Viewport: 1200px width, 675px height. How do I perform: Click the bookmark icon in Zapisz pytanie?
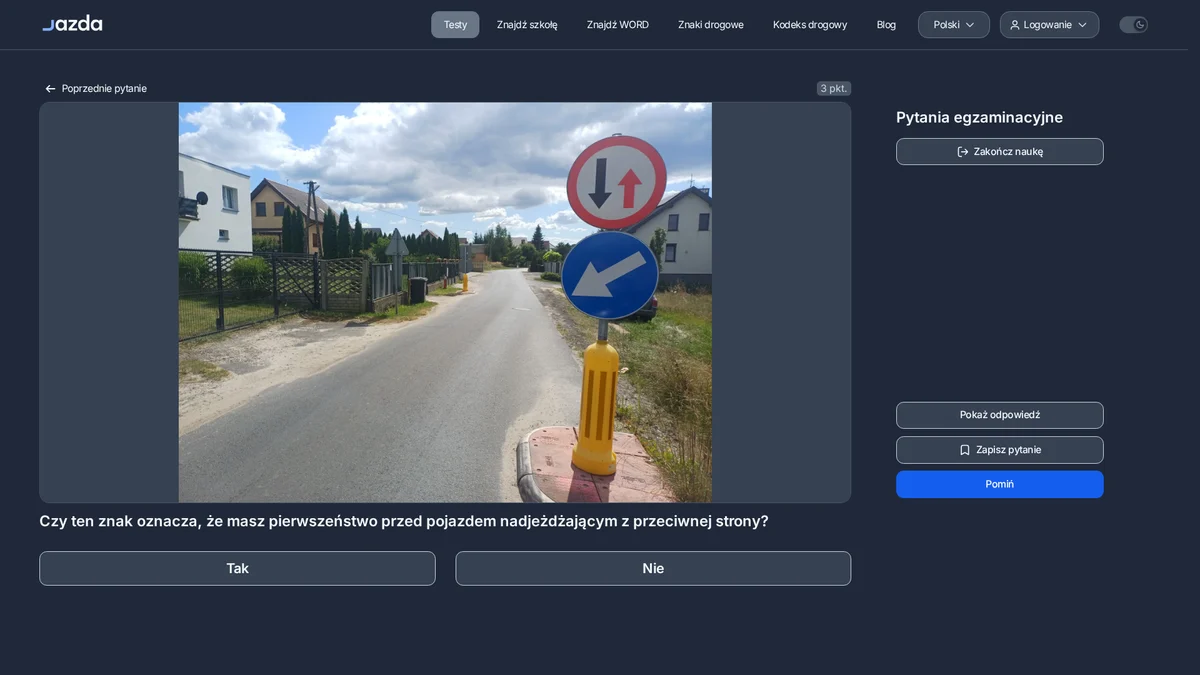click(x=965, y=450)
